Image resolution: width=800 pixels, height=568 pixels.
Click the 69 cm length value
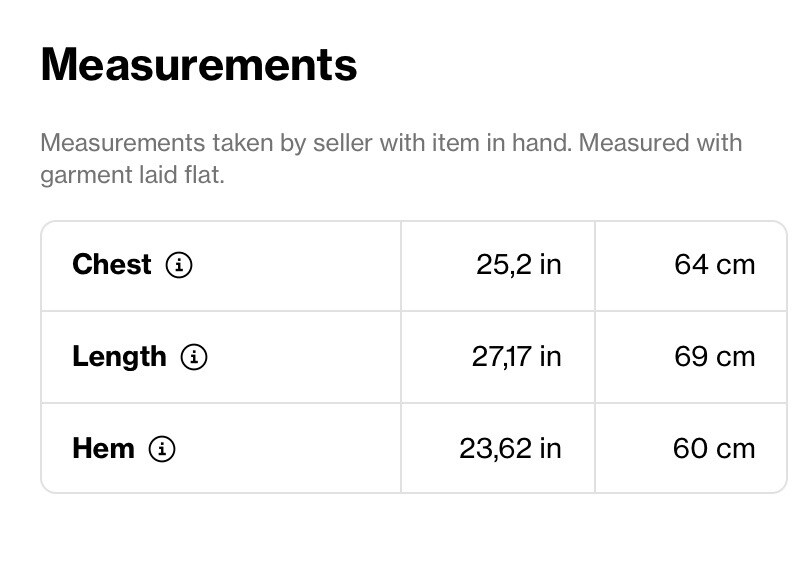click(714, 357)
